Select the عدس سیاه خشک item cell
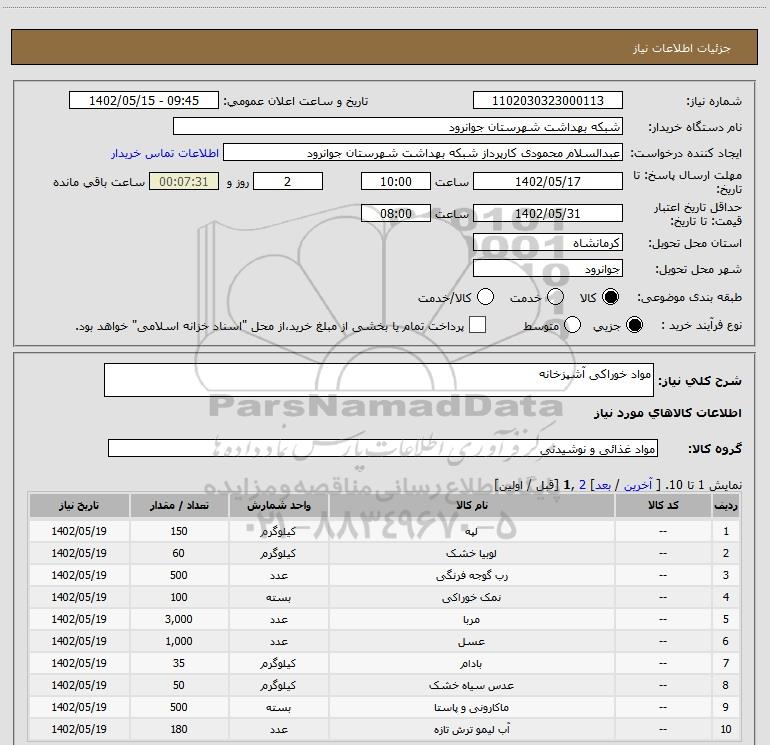The height and width of the screenshot is (745, 770). (471, 686)
